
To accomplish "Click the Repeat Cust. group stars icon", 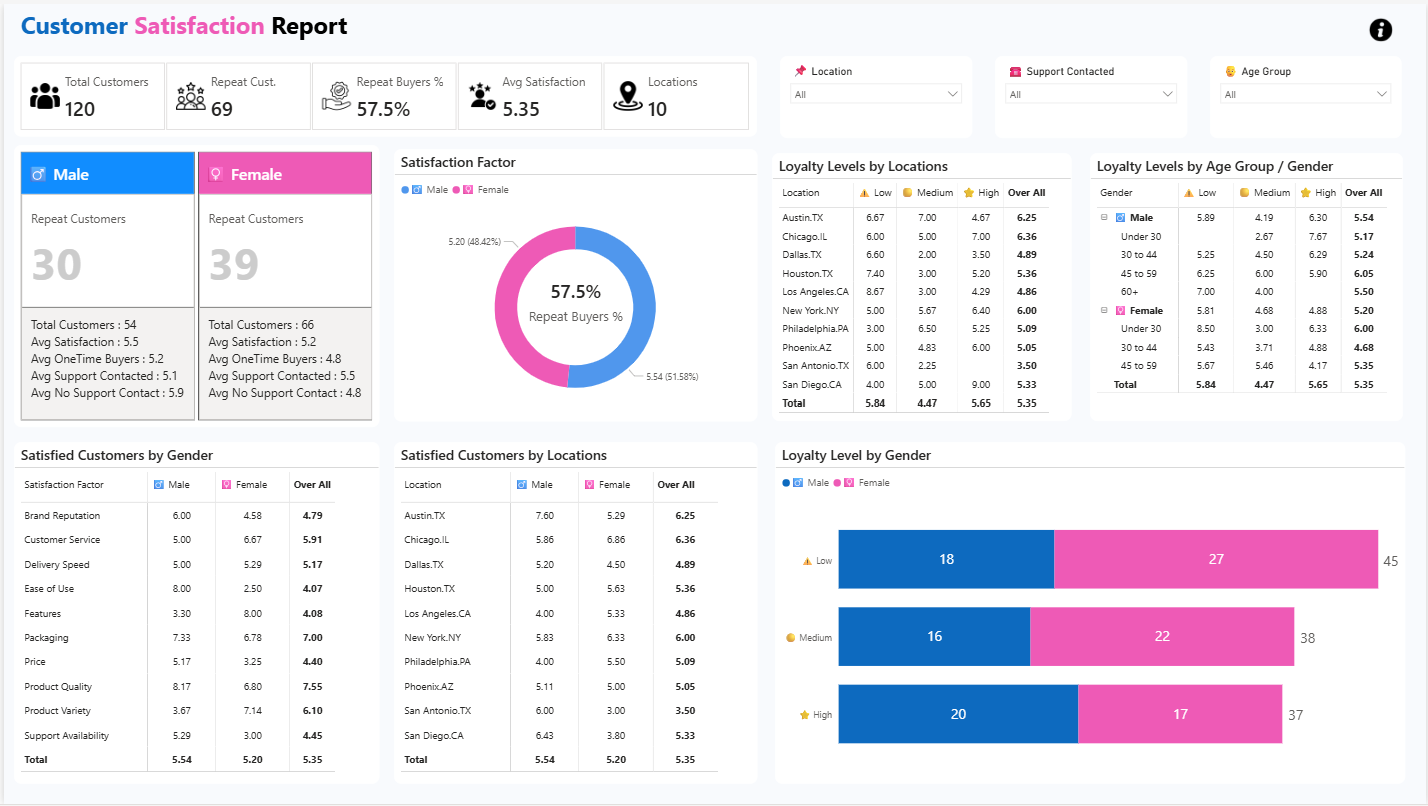I will pyautogui.click(x=191, y=96).
